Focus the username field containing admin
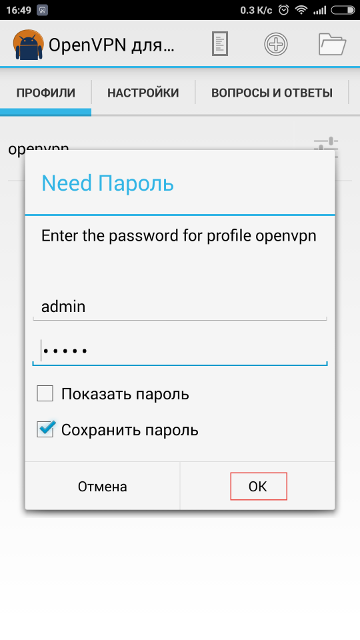The image size is (360, 640). [180, 307]
